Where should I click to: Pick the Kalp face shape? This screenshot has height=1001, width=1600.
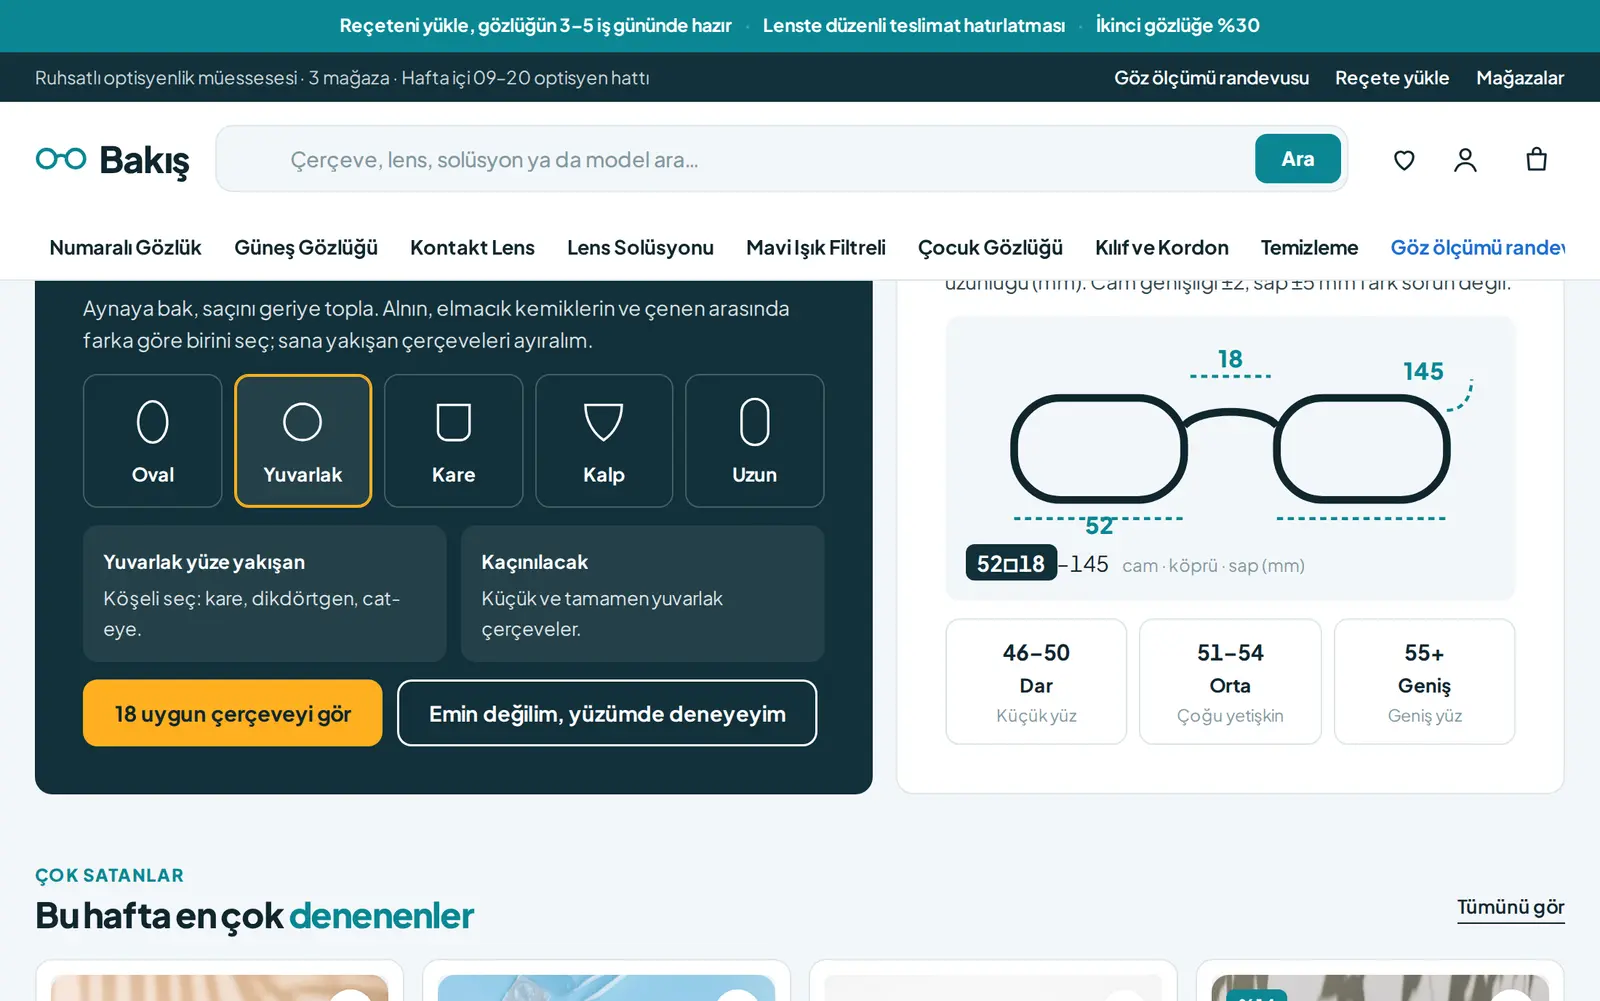(604, 441)
